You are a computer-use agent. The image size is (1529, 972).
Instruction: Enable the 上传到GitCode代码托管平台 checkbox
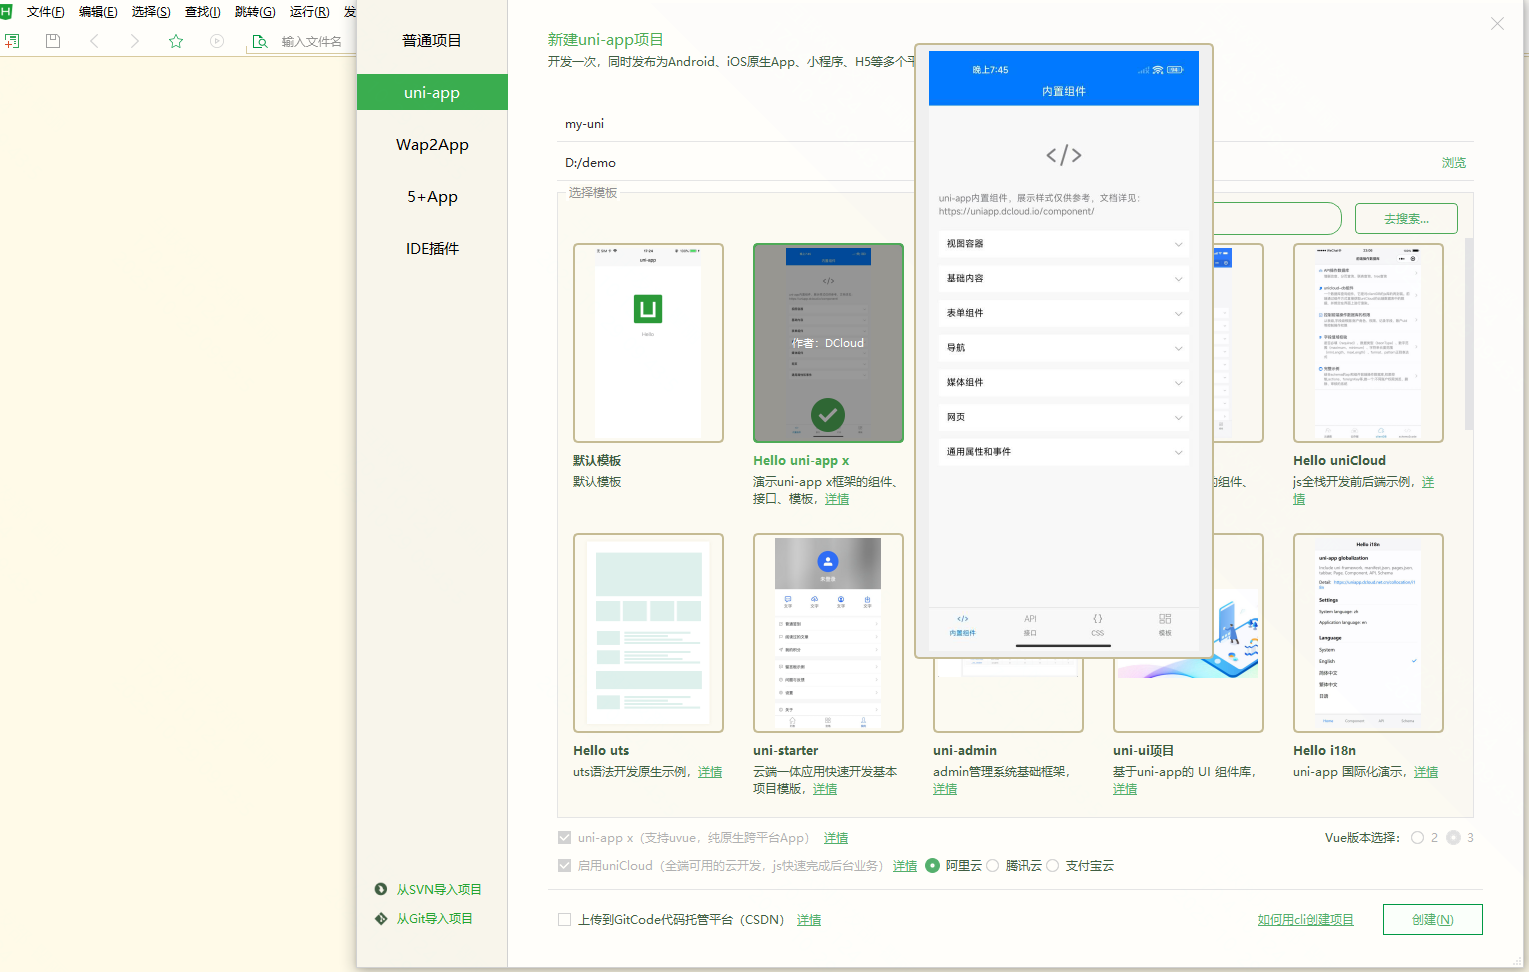565,920
